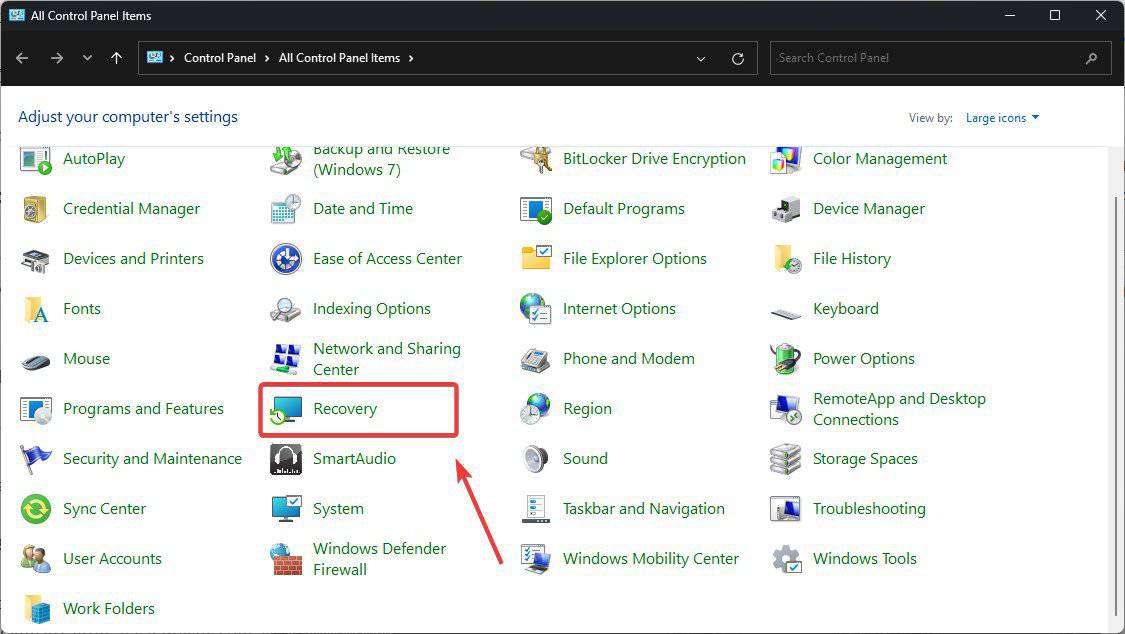1125x634 pixels.
Task: Go up one level with up arrow
Action: 116,58
